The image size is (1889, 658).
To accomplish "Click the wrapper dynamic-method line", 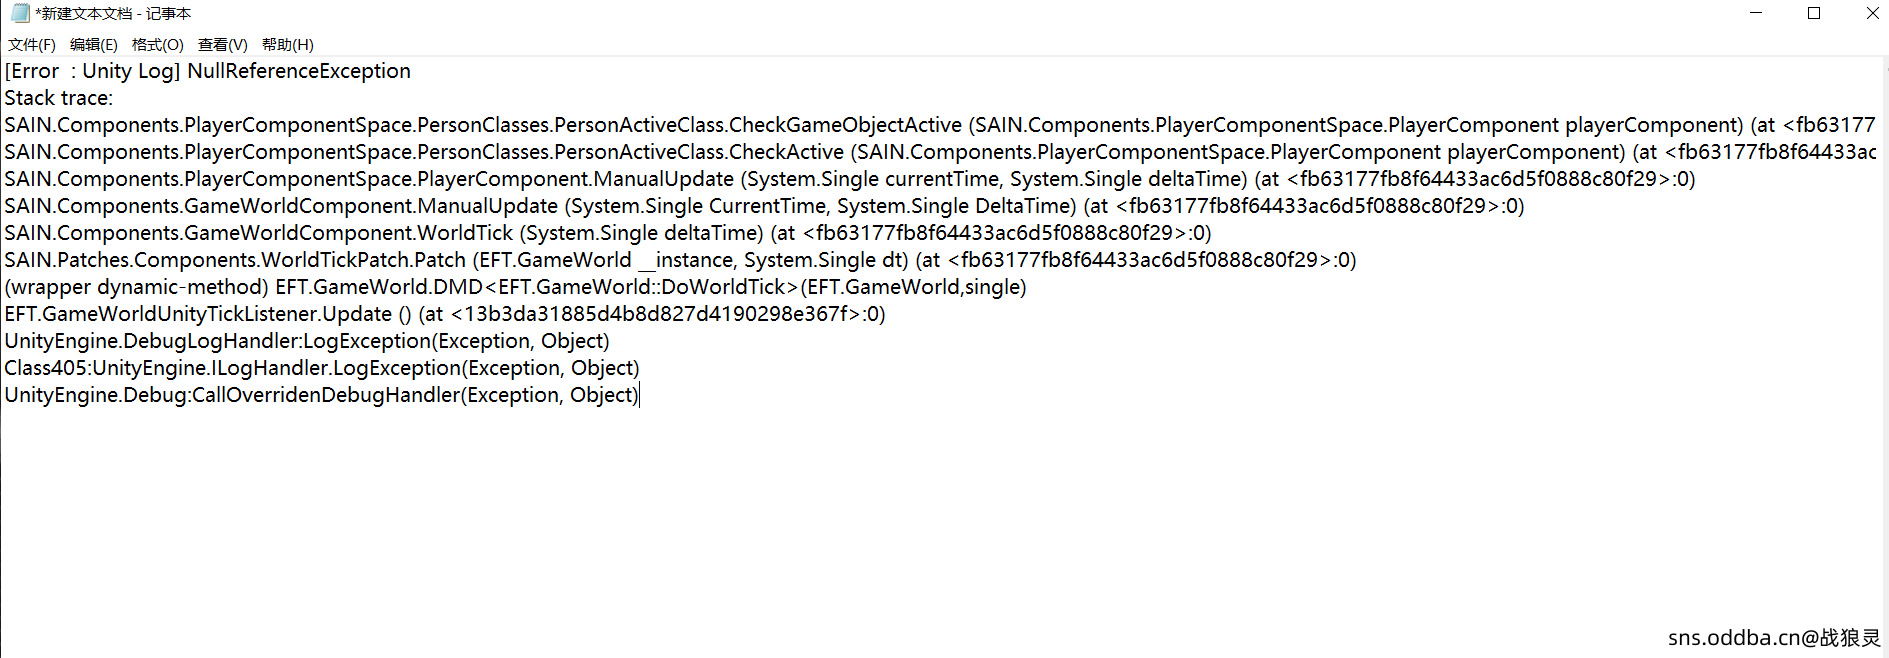I will [x=516, y=287].
